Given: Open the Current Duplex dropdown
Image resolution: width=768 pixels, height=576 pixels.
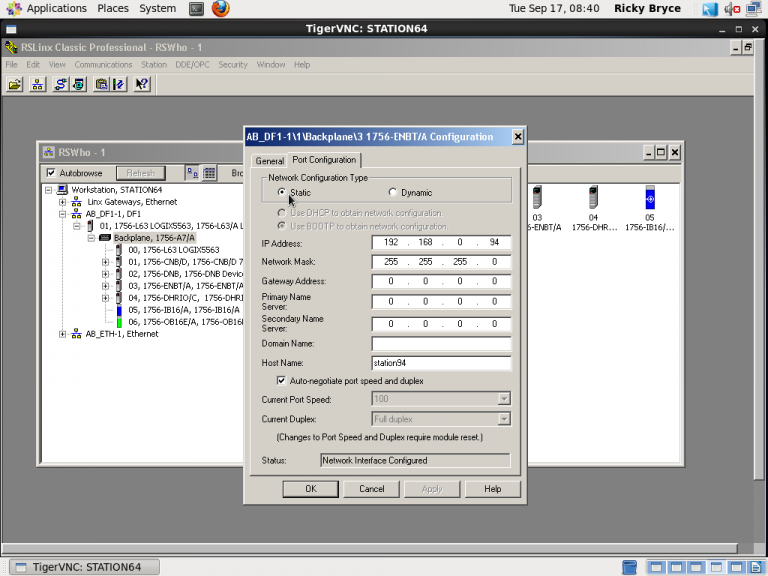Looking at the screenshot, I should coord(504,419).
